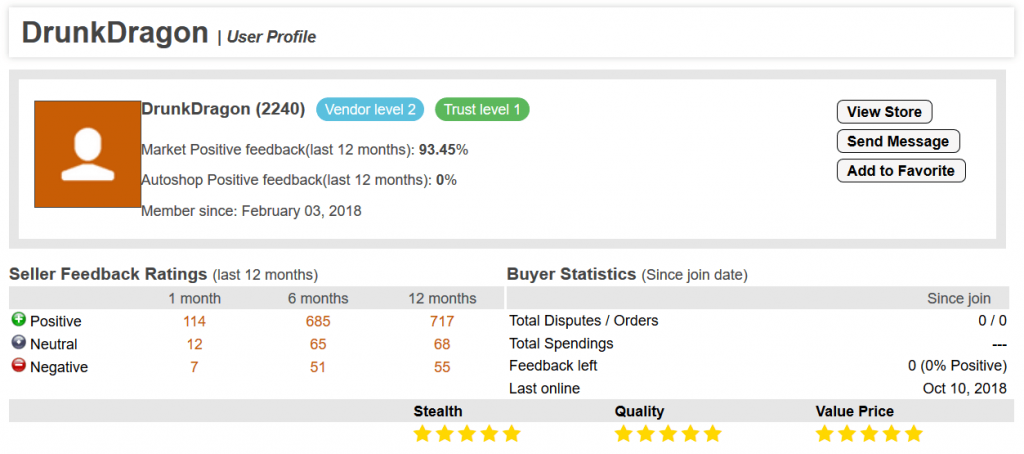1024x454 pixels.
Task: Click the red Negative feedback minus icon
Action: [18, 366]
